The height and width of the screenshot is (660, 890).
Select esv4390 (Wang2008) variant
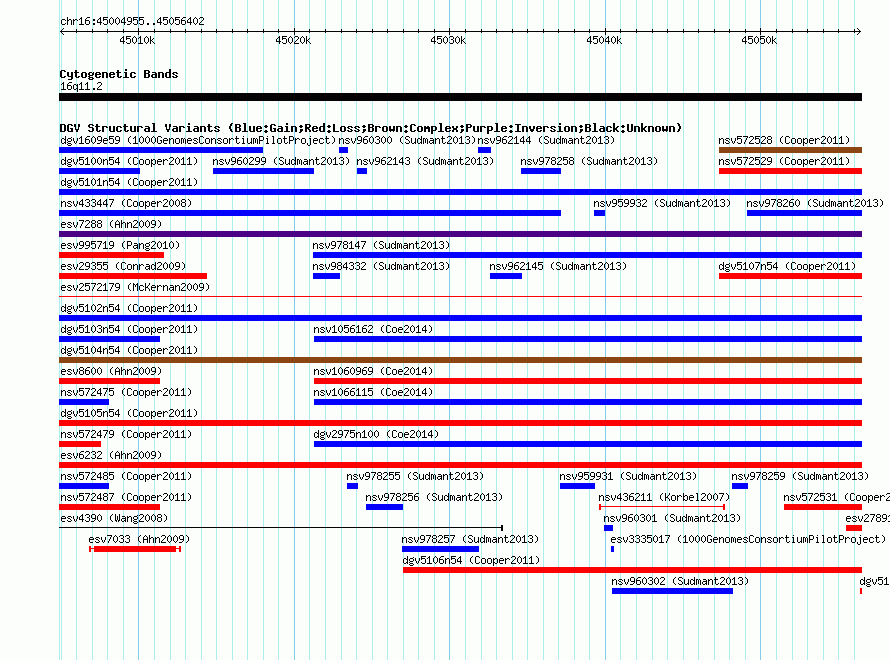(x=114, y=518)
